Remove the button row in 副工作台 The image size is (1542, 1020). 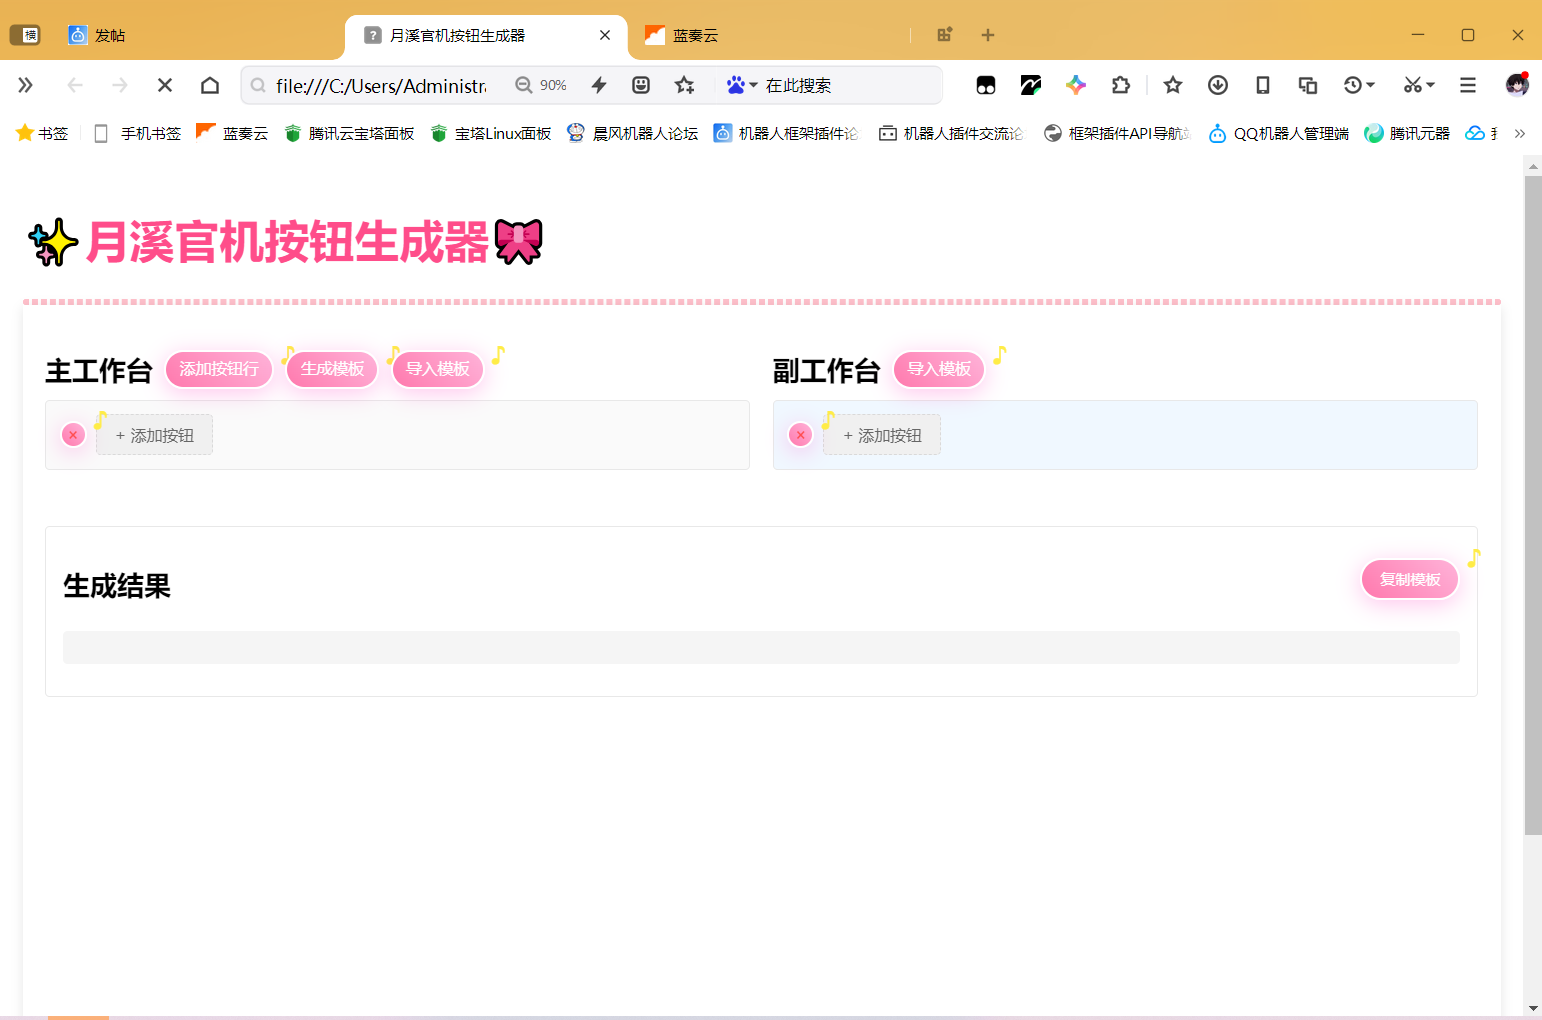[x=799, y=434]
